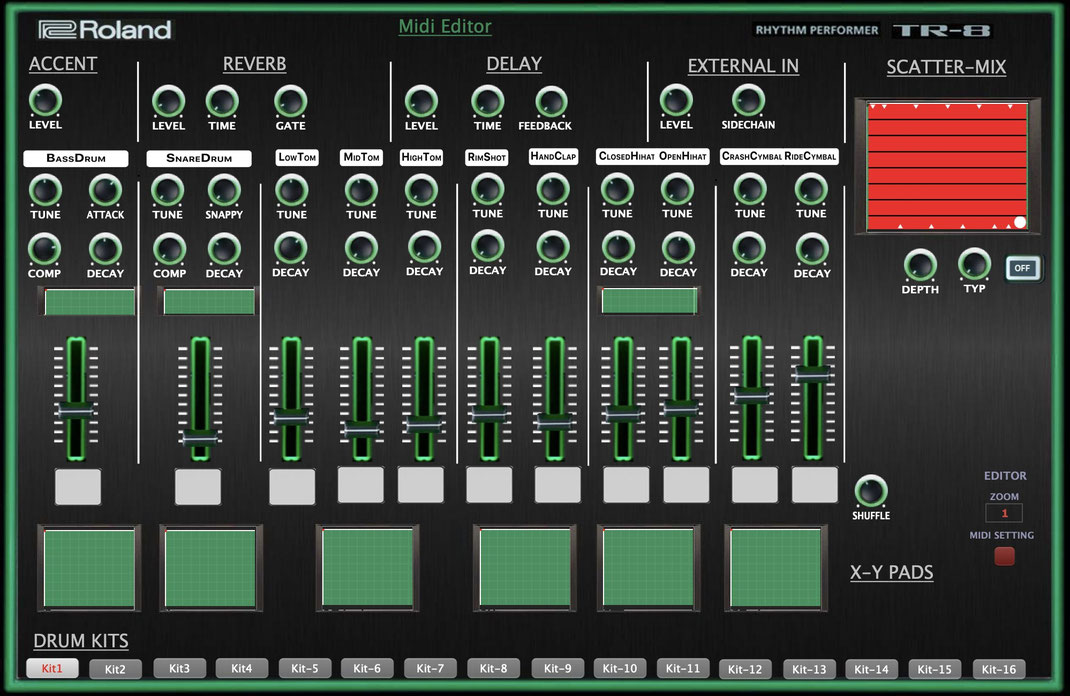Toggle the white pad button under RimShot fader
Image resolution: width=1070 pixels, height=696 pixels.
[489, 485]
